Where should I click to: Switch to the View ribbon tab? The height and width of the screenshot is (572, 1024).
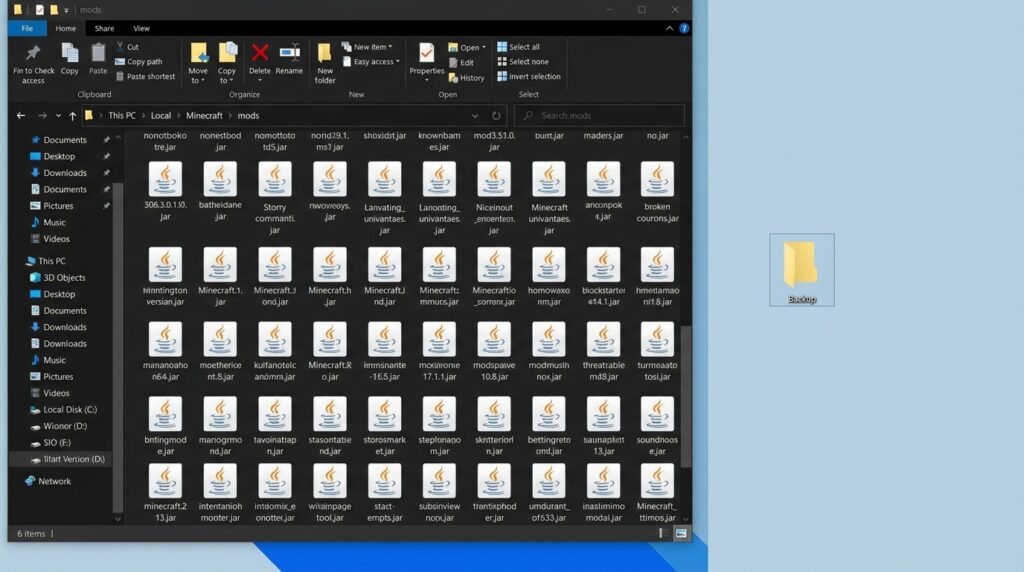pos(141,28)
